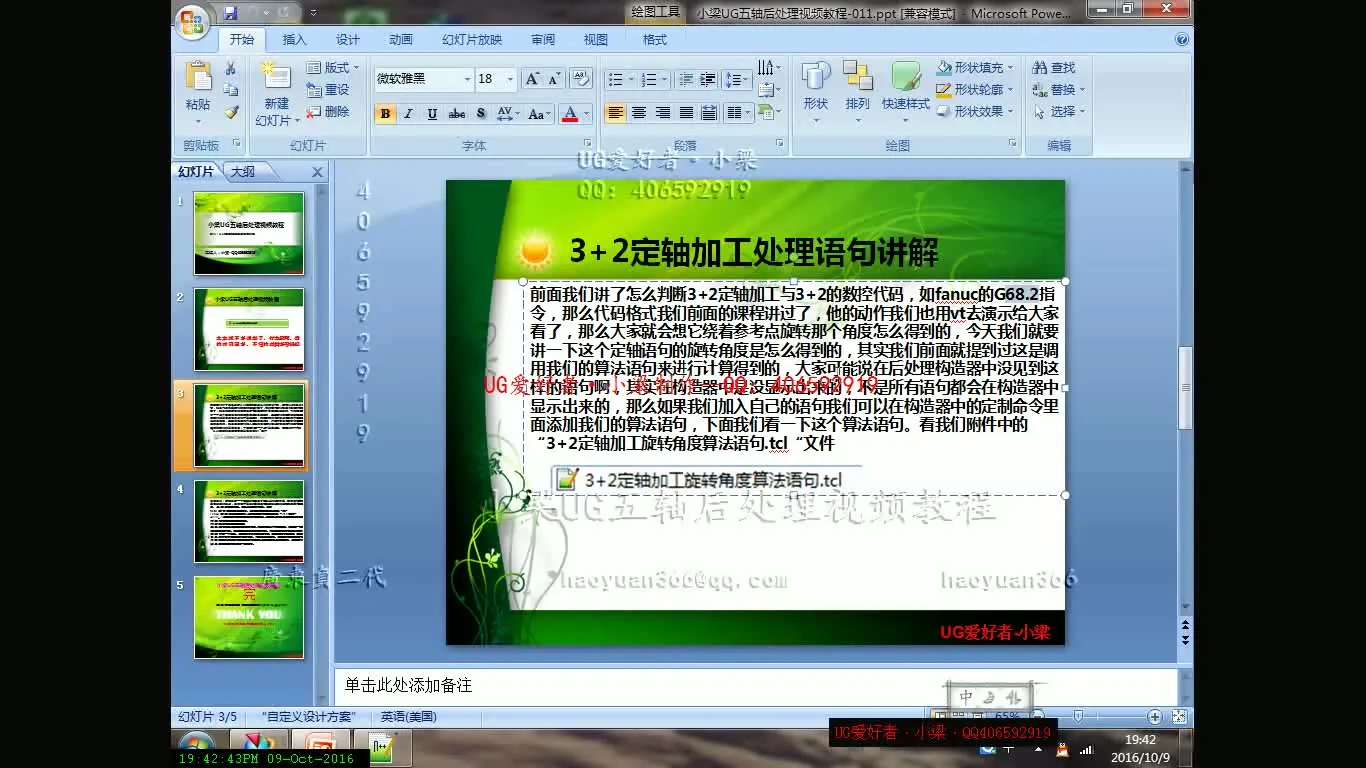Apply italic formatting

(x=407, y=114)
